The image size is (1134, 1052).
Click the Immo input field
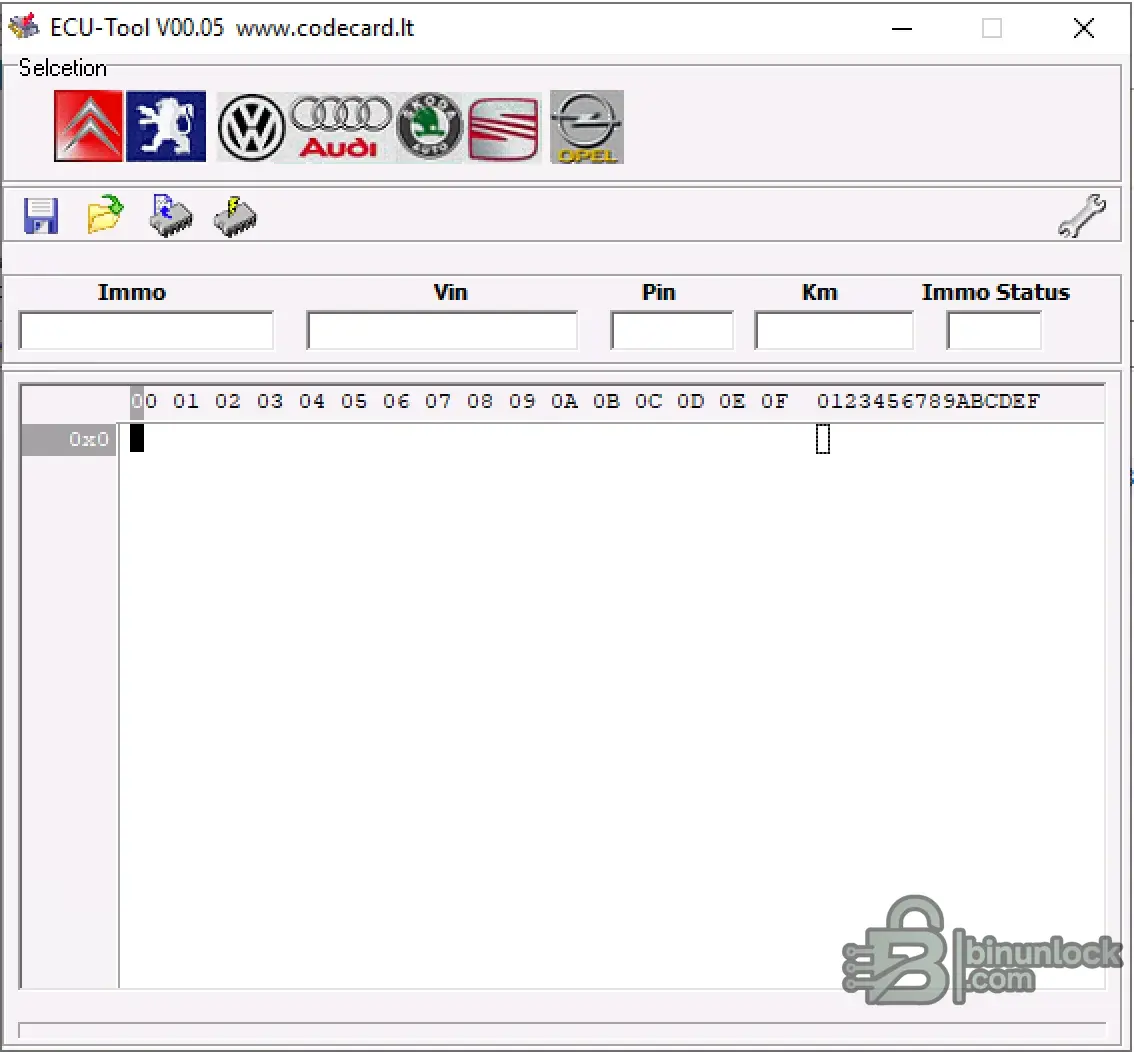146,331
